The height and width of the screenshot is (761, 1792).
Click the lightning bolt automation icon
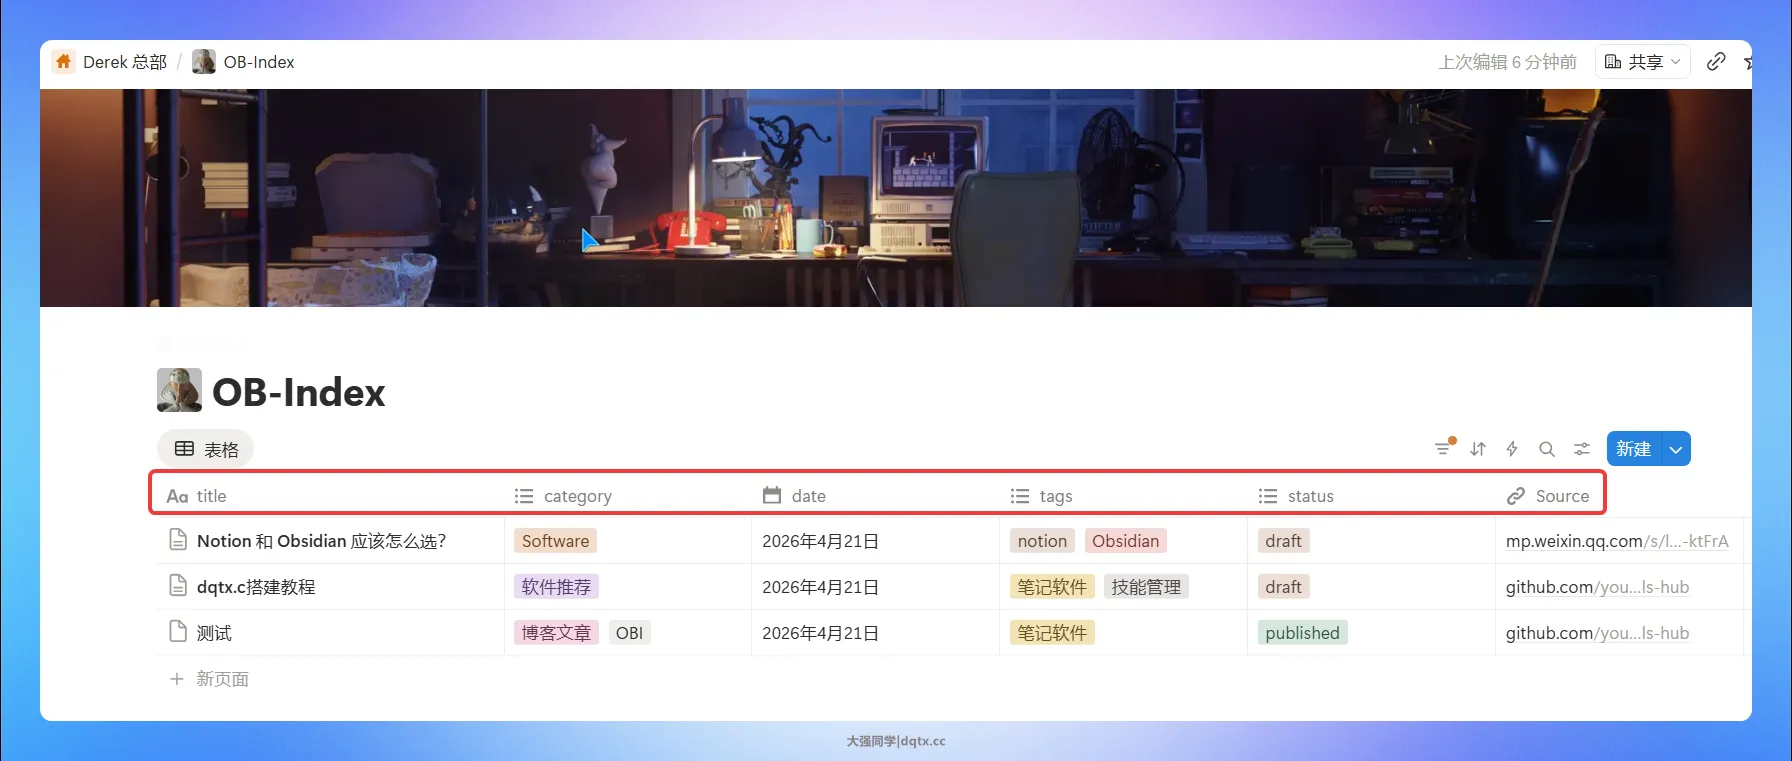tap(1512, 449)
